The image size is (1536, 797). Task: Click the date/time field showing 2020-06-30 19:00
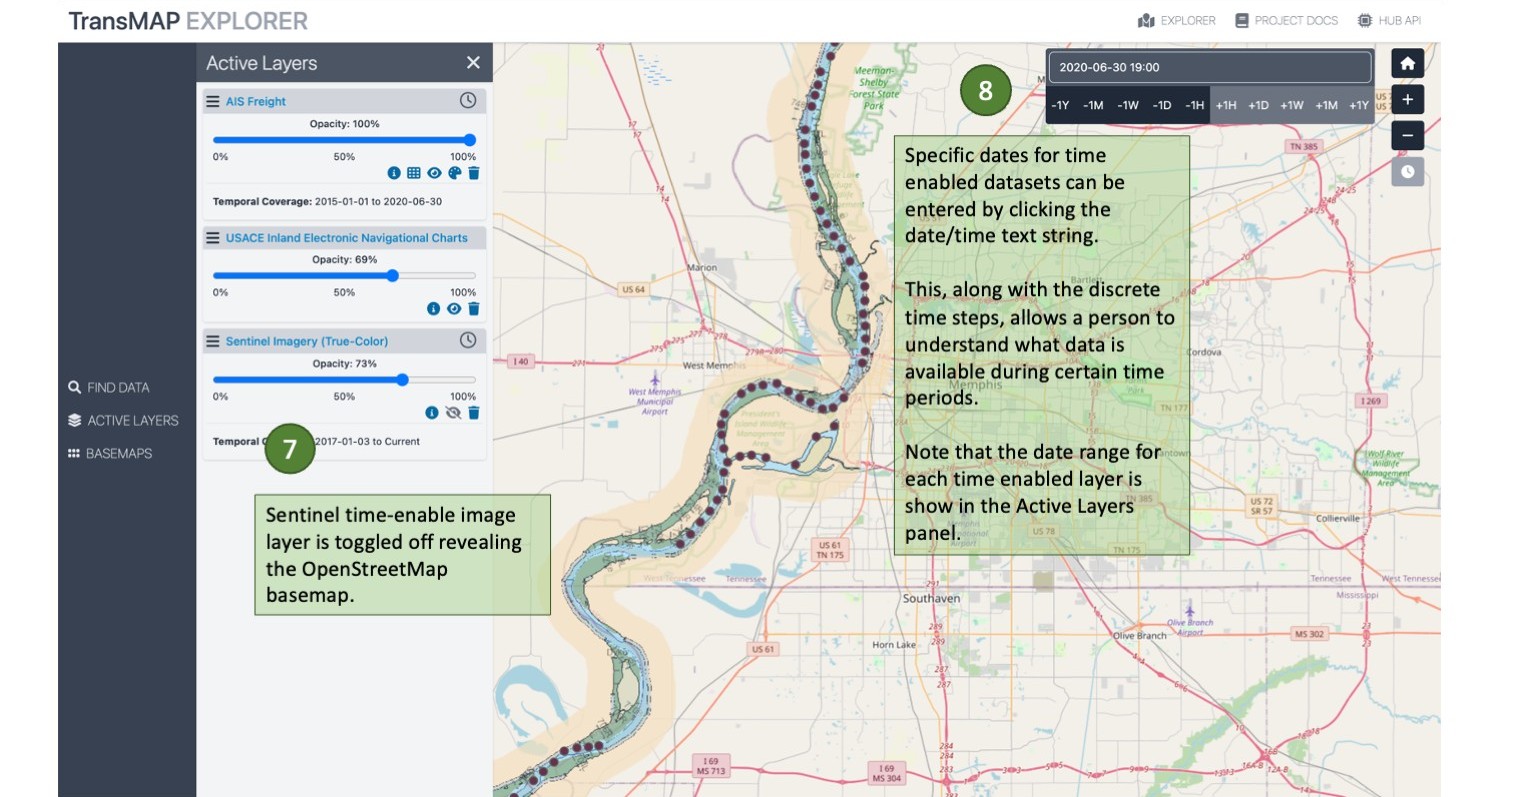(x=1210, y=67)
